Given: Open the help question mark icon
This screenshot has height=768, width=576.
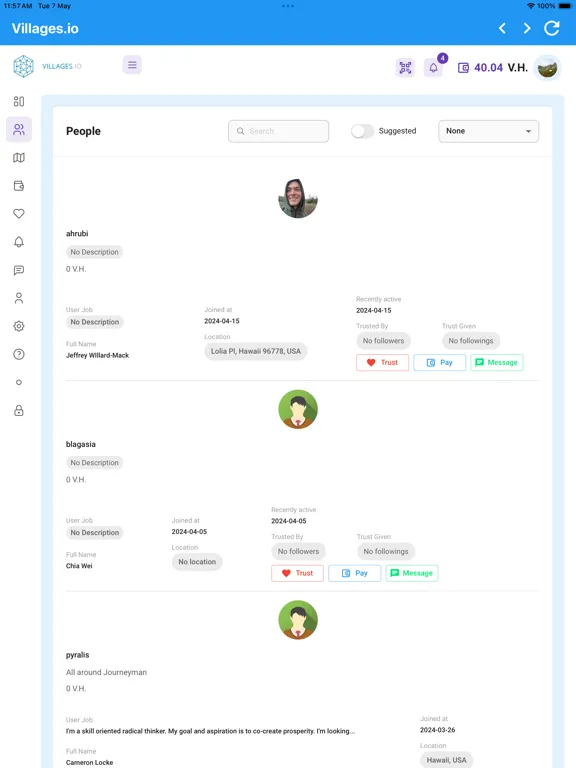Looking at the screenshot, I should [19, 354].
